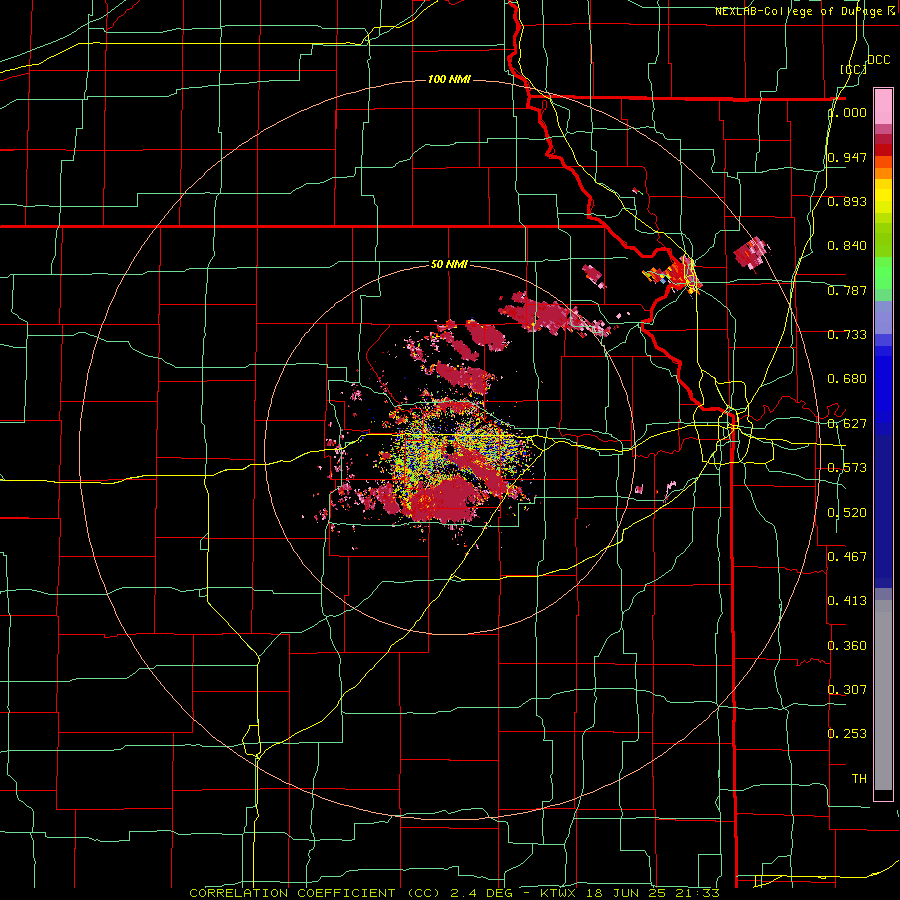Click the 0.307 legend value
The image size is (900, 900).
click(847, 689)
